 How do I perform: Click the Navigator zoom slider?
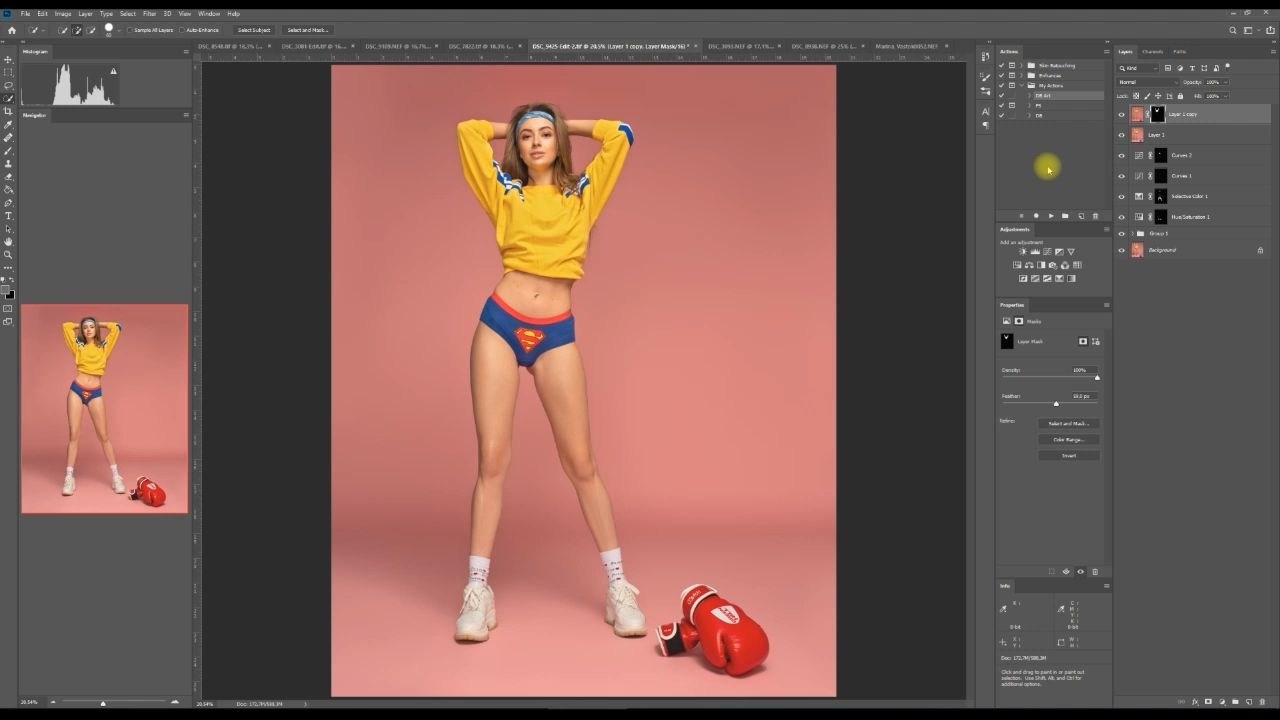coord(102,703)
